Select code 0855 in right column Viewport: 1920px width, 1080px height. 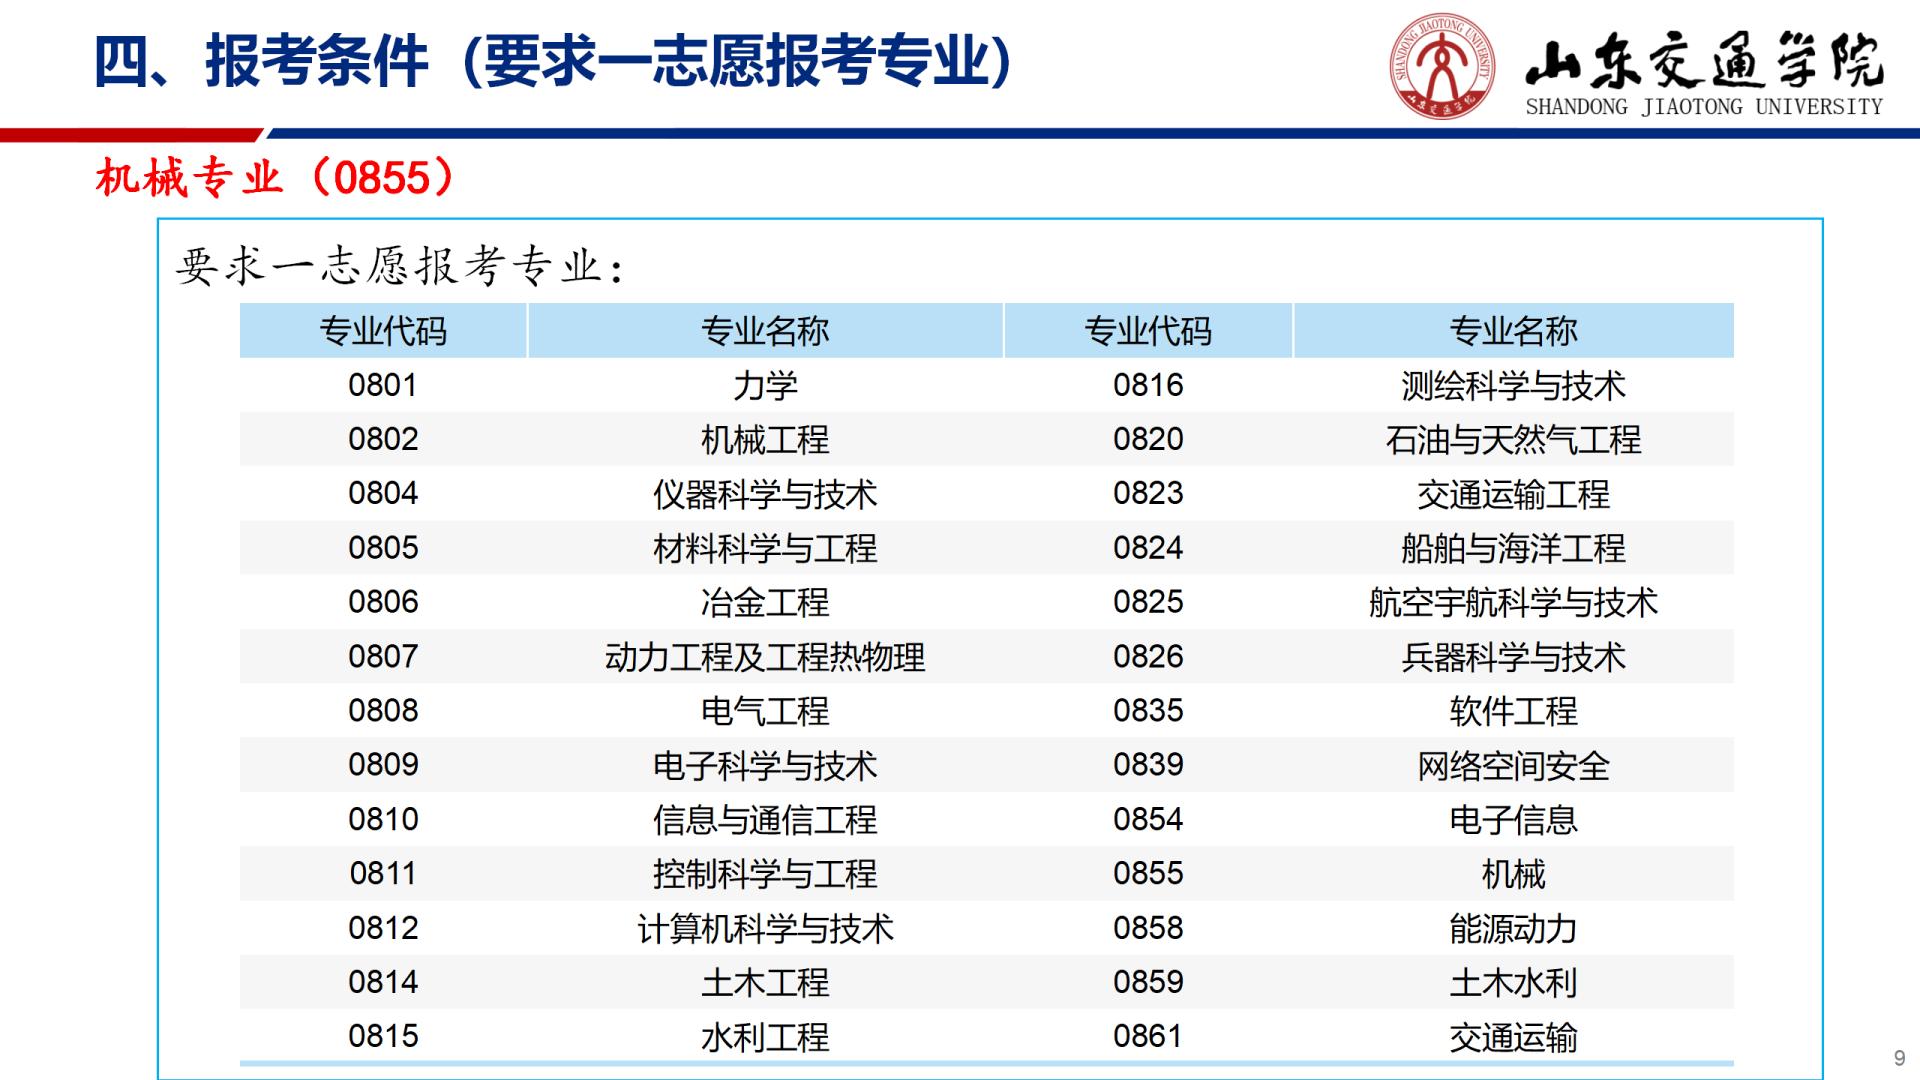click(x=1148, y=874)
